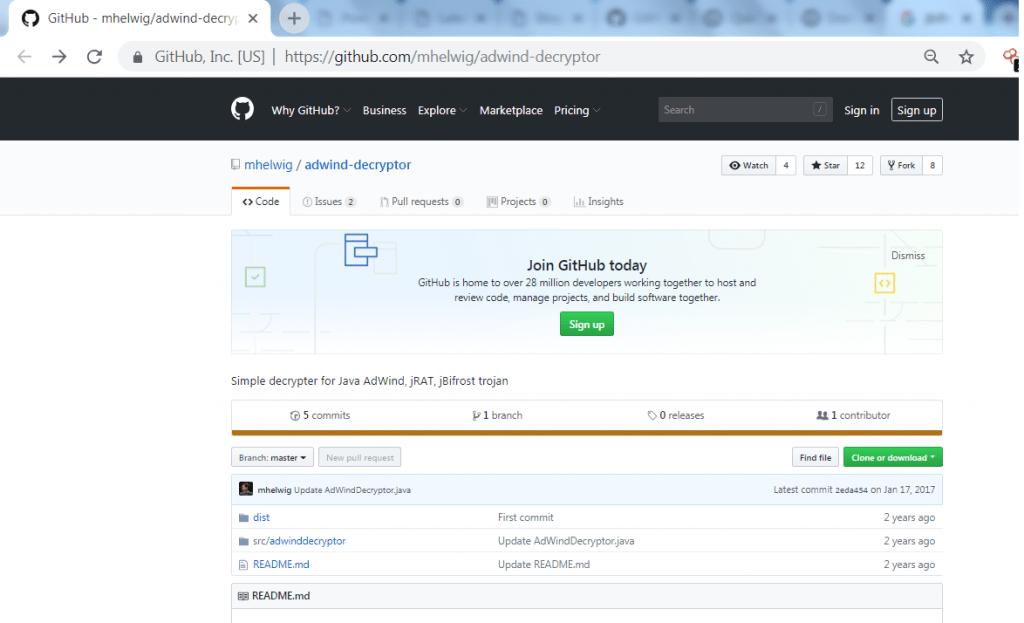Go back with the browser back arrow
The height and width of the screenshot is (623, 1024).
[25, 57]
